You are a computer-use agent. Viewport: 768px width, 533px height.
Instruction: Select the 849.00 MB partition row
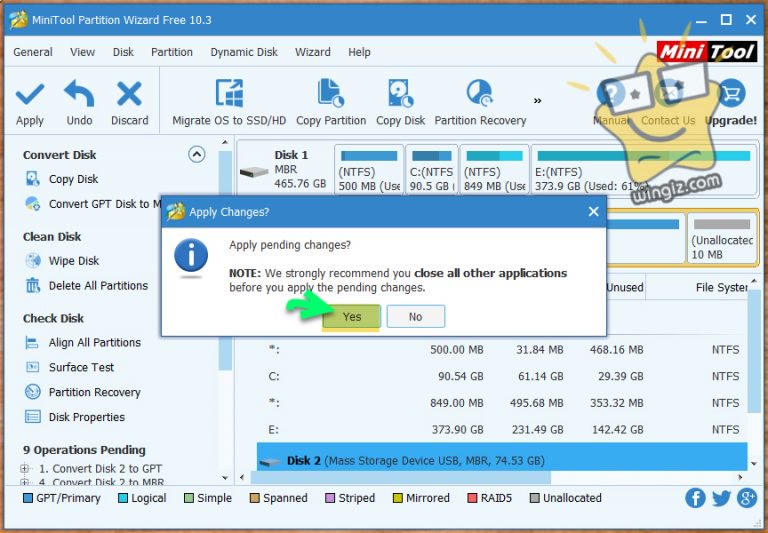(504, 403)
